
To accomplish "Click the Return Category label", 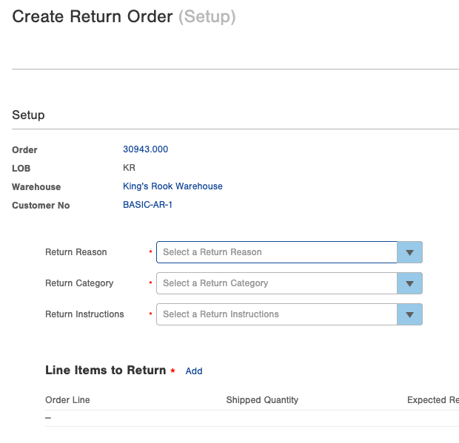I will pos(79,283).
